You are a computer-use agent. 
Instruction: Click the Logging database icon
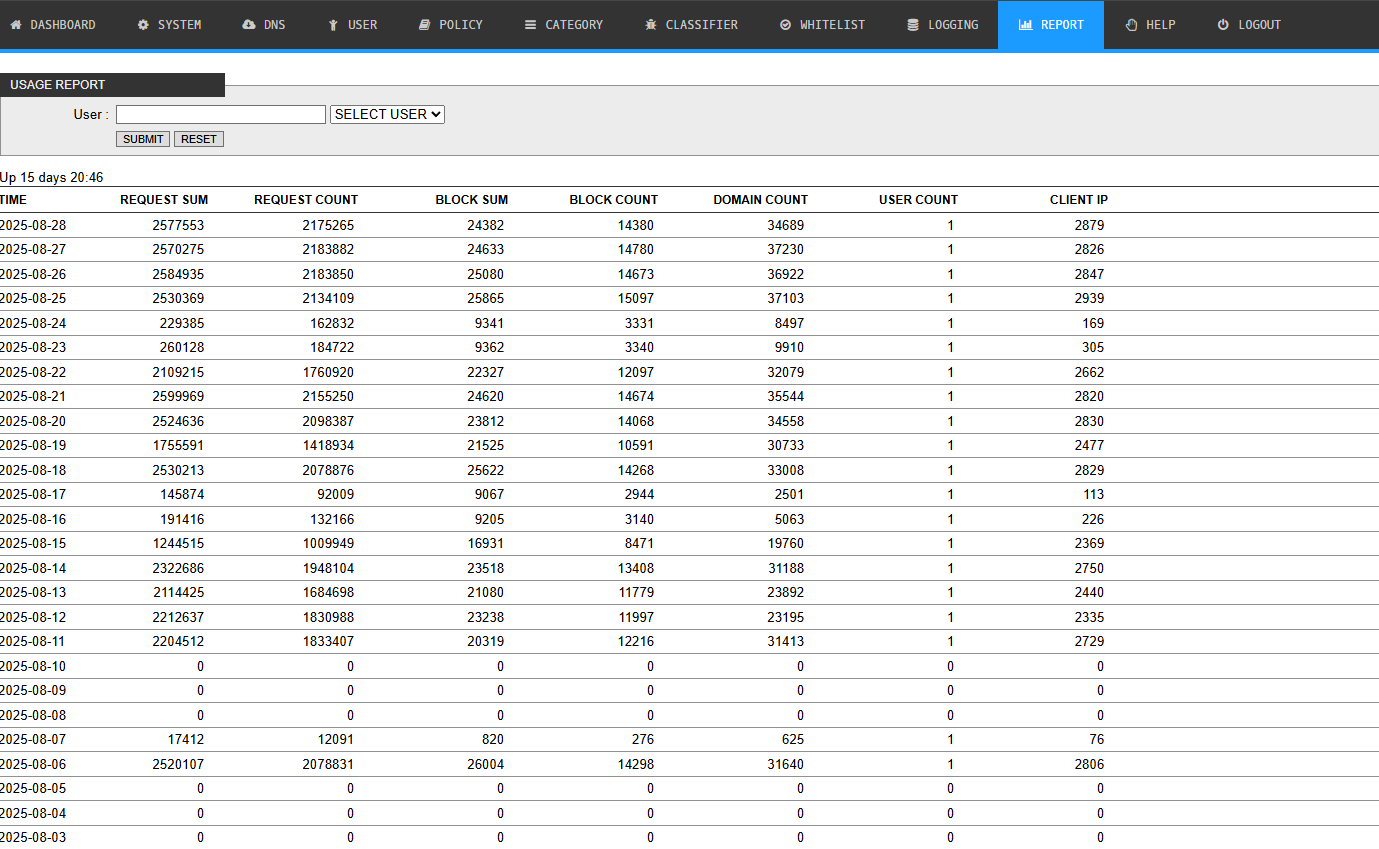(913, 25)
